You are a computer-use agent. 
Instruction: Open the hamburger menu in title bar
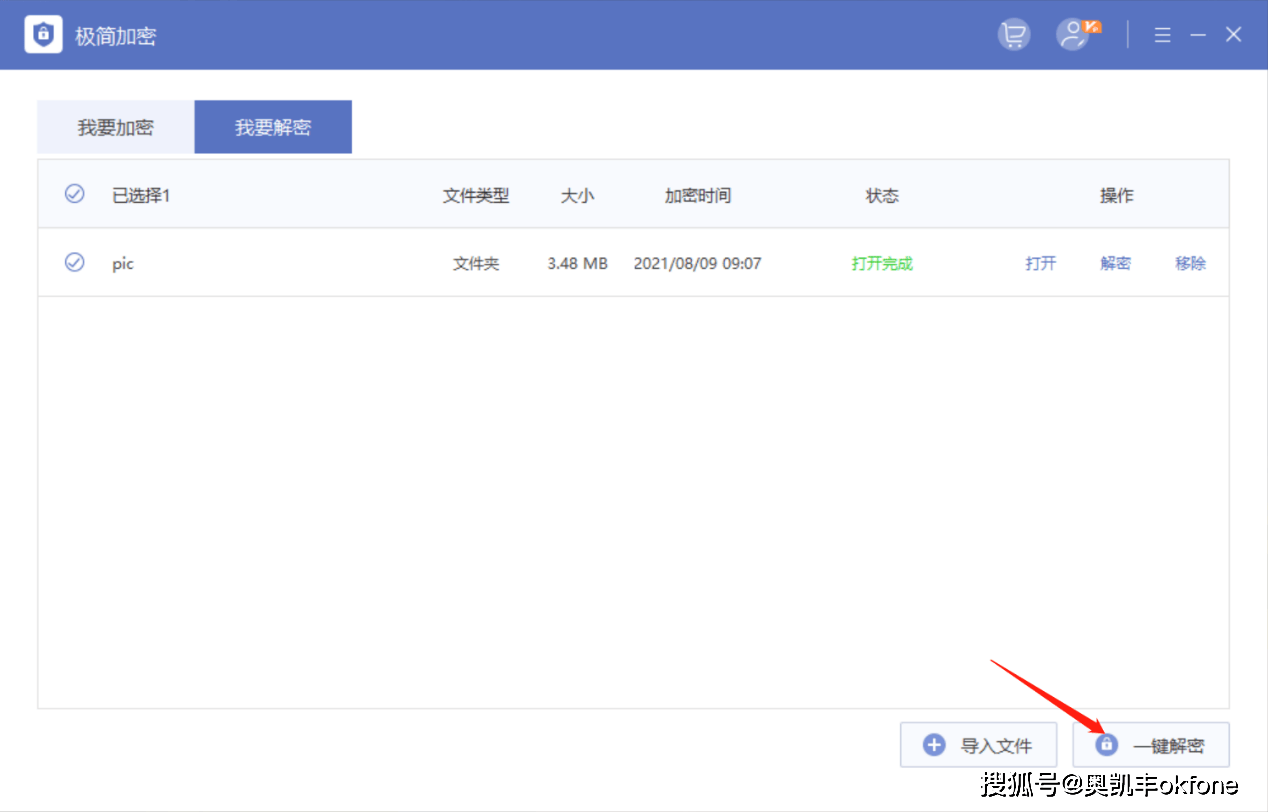click(x=1162, y=35)
